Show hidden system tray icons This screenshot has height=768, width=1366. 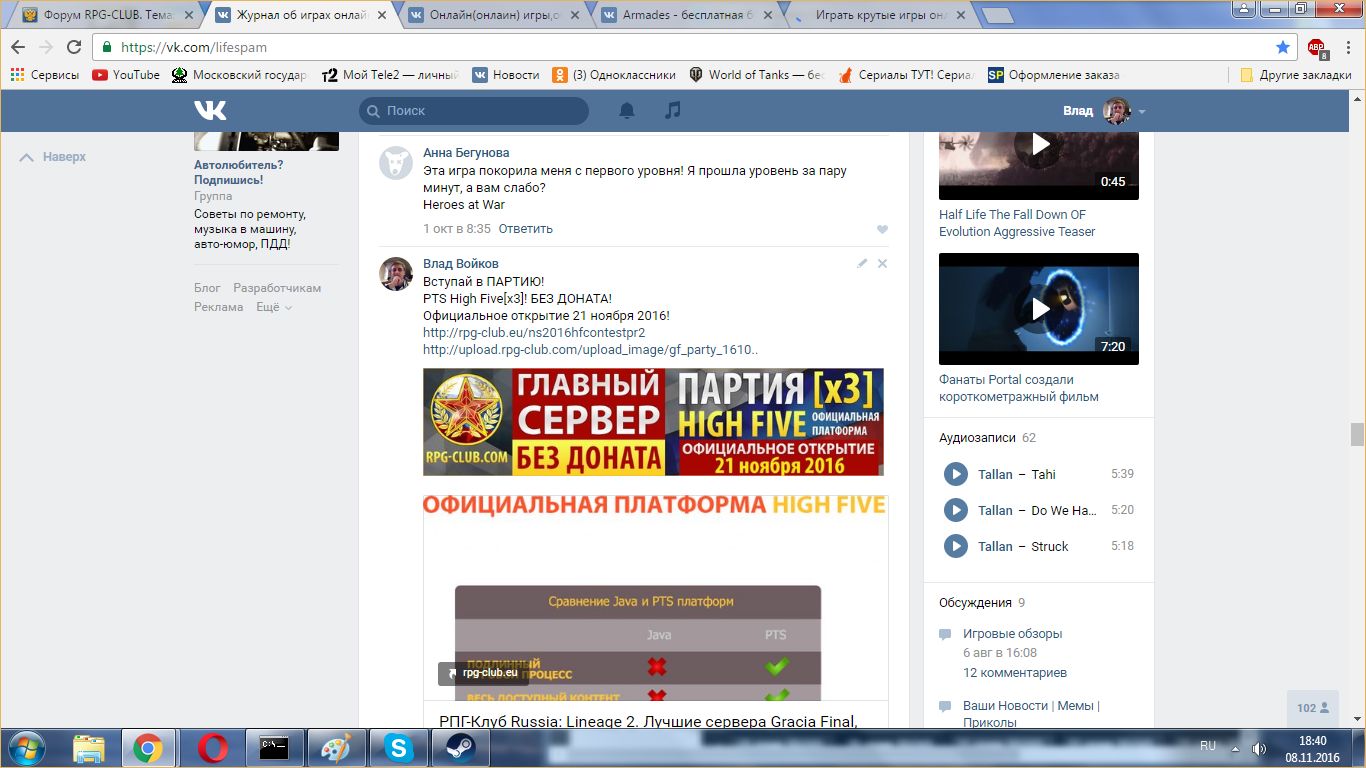[x=1236, y=748]
